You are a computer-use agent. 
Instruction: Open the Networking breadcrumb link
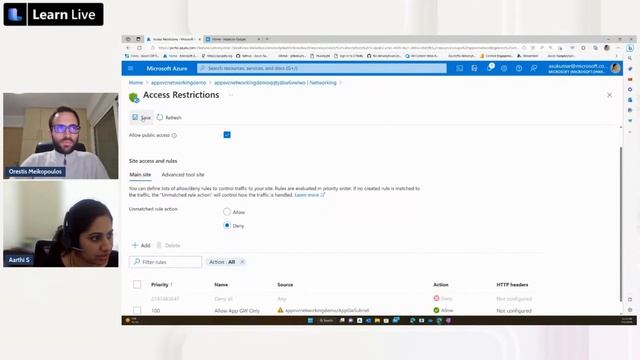point(276,82)
